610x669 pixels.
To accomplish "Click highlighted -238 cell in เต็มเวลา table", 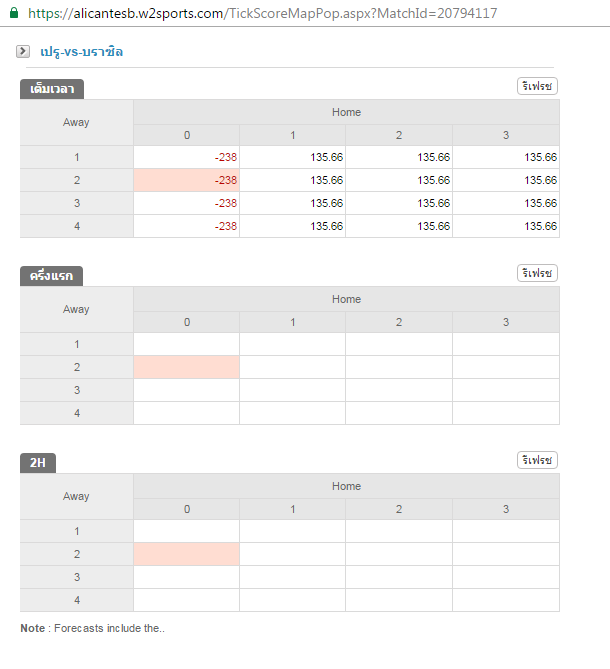I will tap(187, 180).
